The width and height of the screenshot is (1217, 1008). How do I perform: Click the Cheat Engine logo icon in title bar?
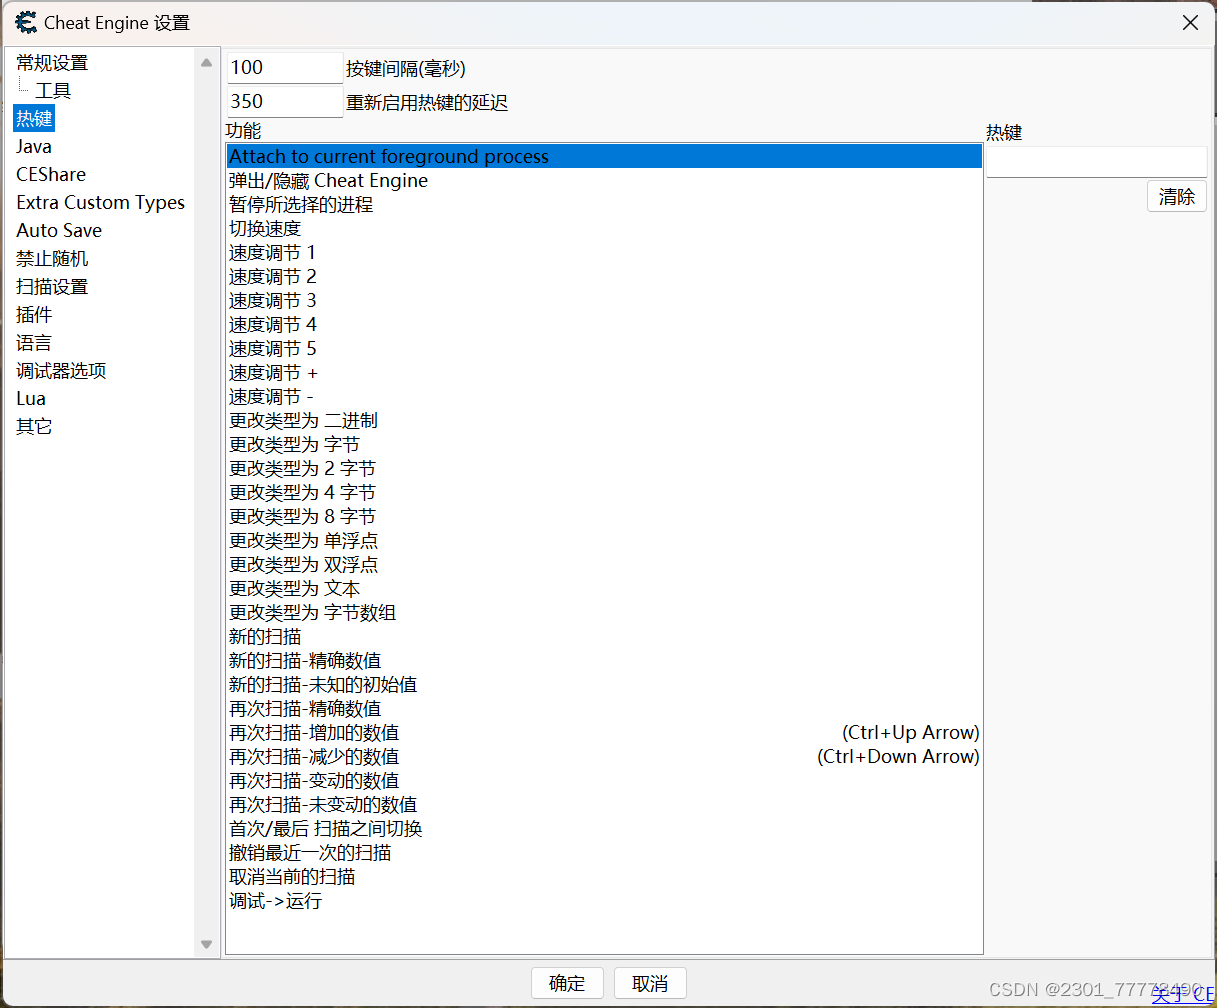click(x=26, y=22)
